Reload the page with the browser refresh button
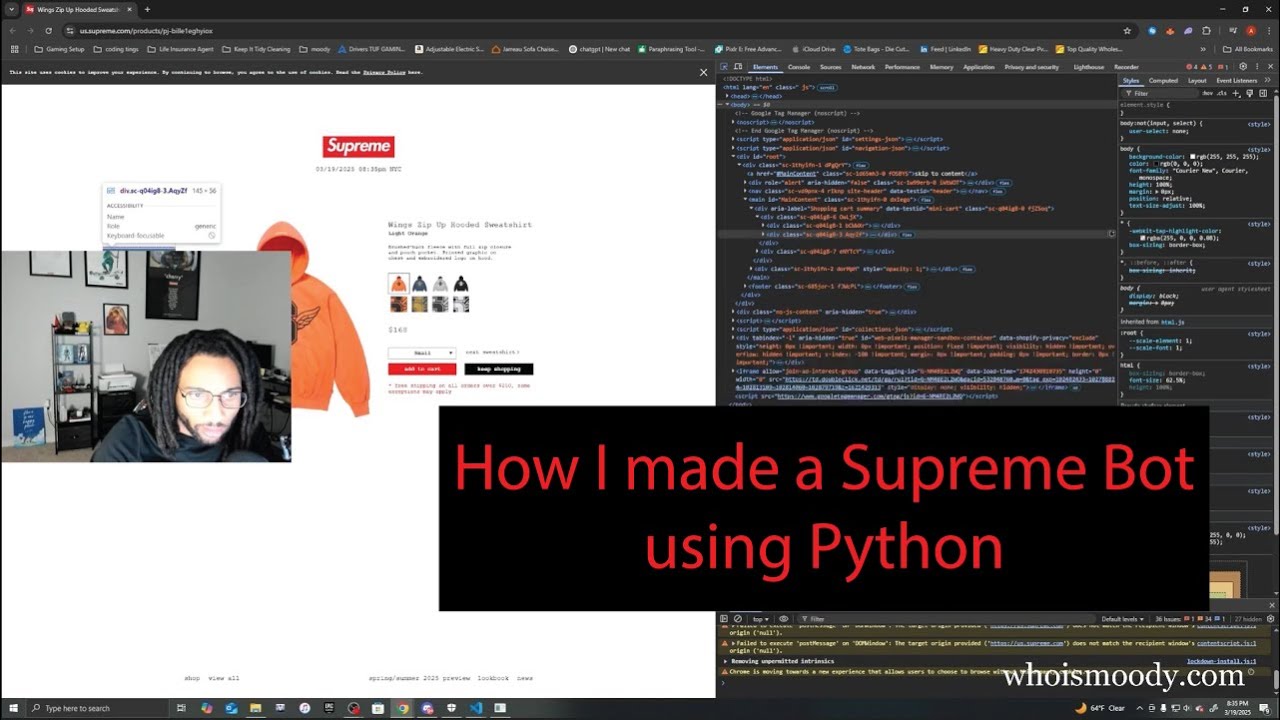Screen dimensions: 1280x720 point(48,31)
